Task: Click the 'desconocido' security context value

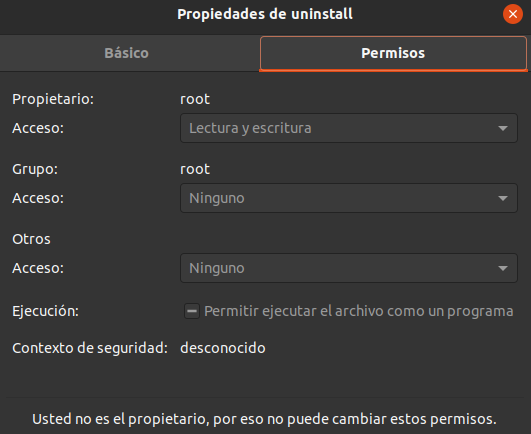Action: [223, 348]
